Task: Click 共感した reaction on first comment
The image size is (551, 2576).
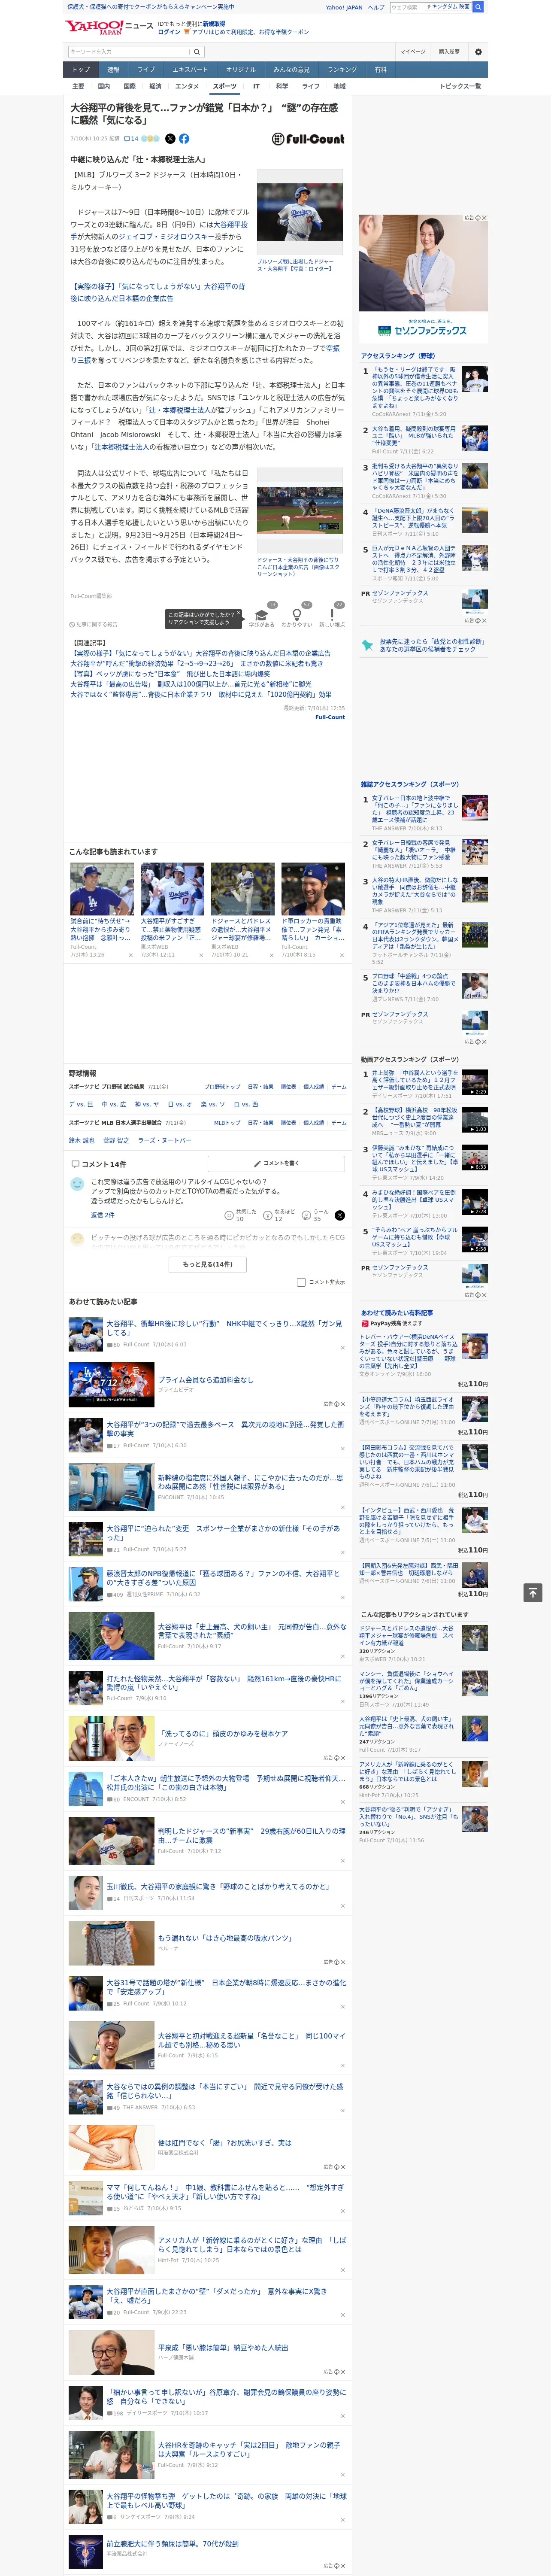Action: (x=241, y=1215)
